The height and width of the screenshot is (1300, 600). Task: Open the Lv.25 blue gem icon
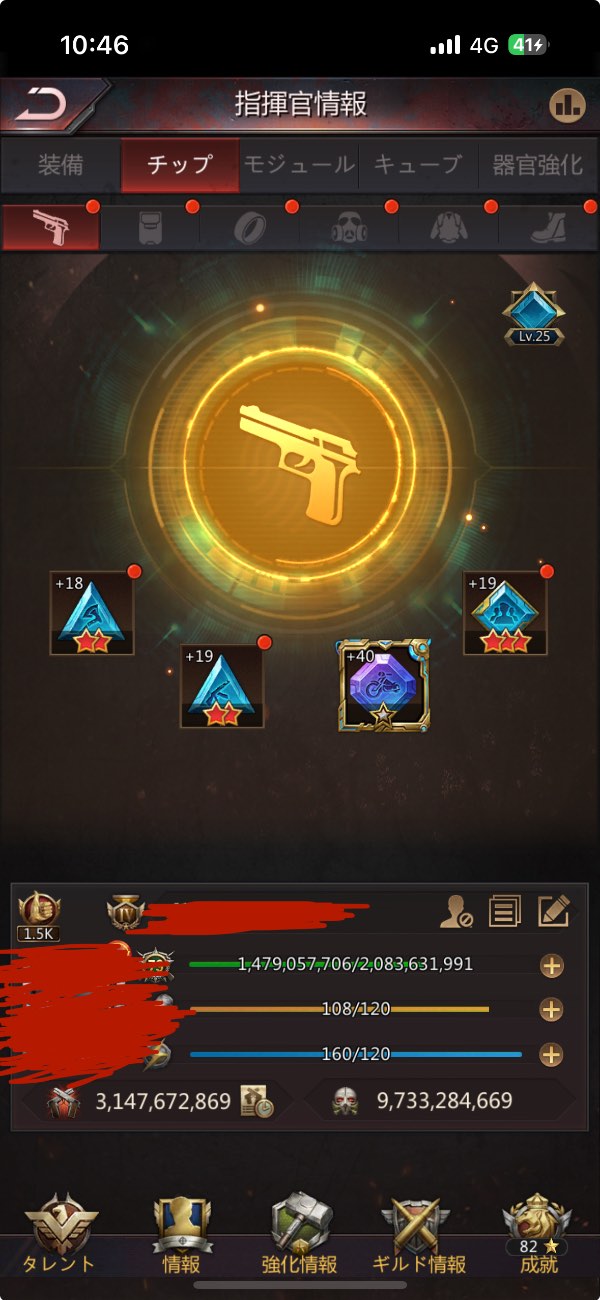click(x=534, y=314)
